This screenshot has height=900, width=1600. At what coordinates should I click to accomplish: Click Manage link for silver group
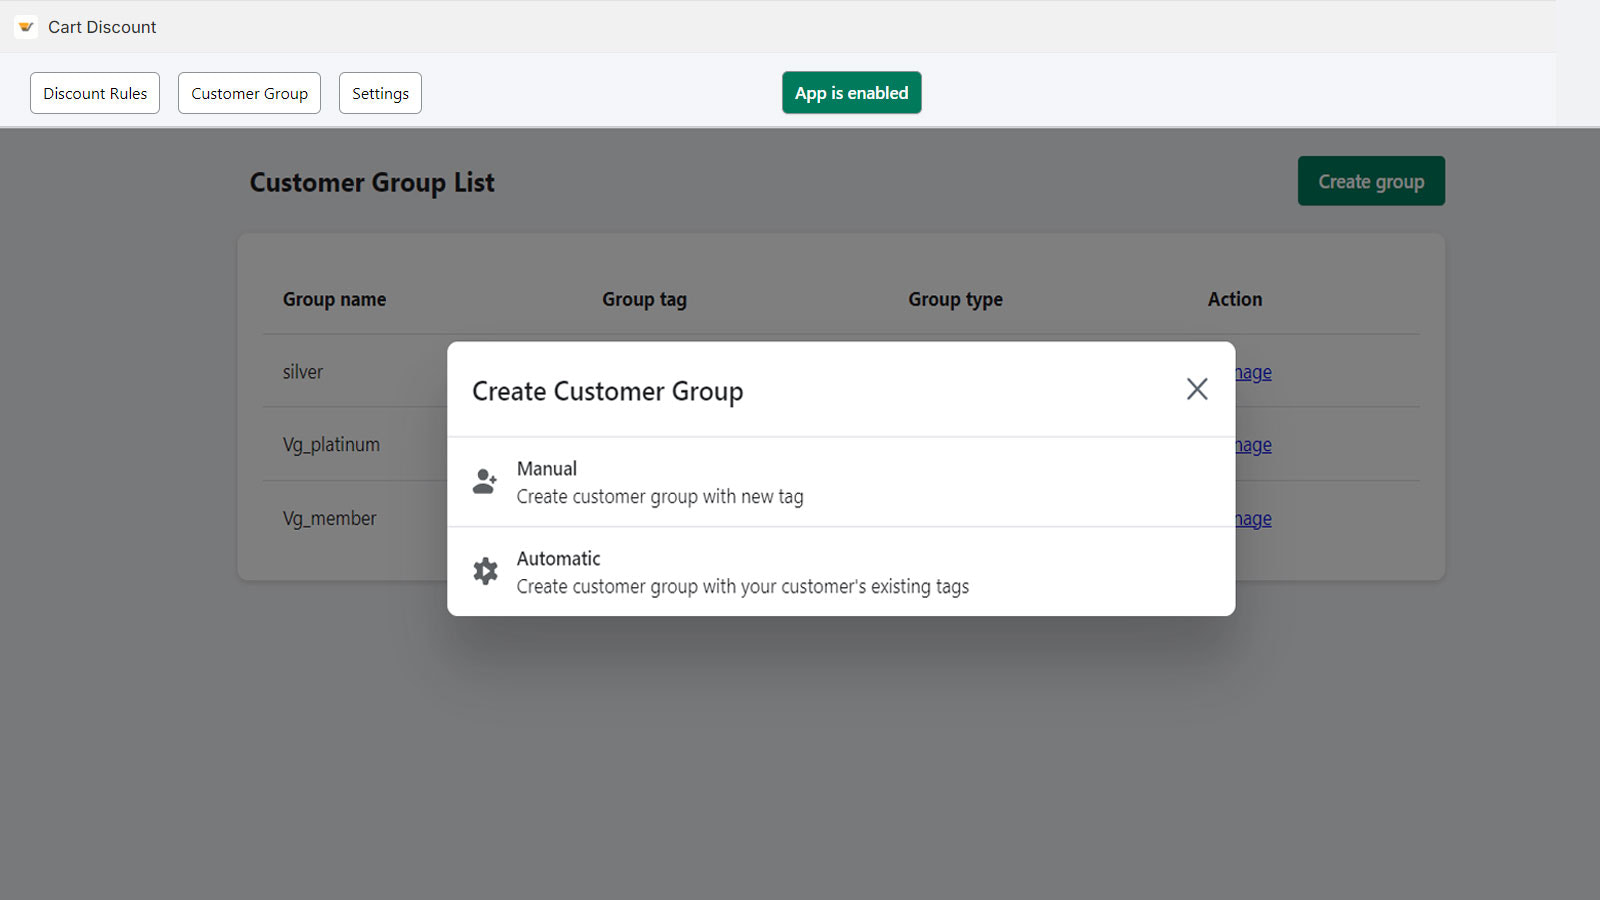pos(1254,372)
